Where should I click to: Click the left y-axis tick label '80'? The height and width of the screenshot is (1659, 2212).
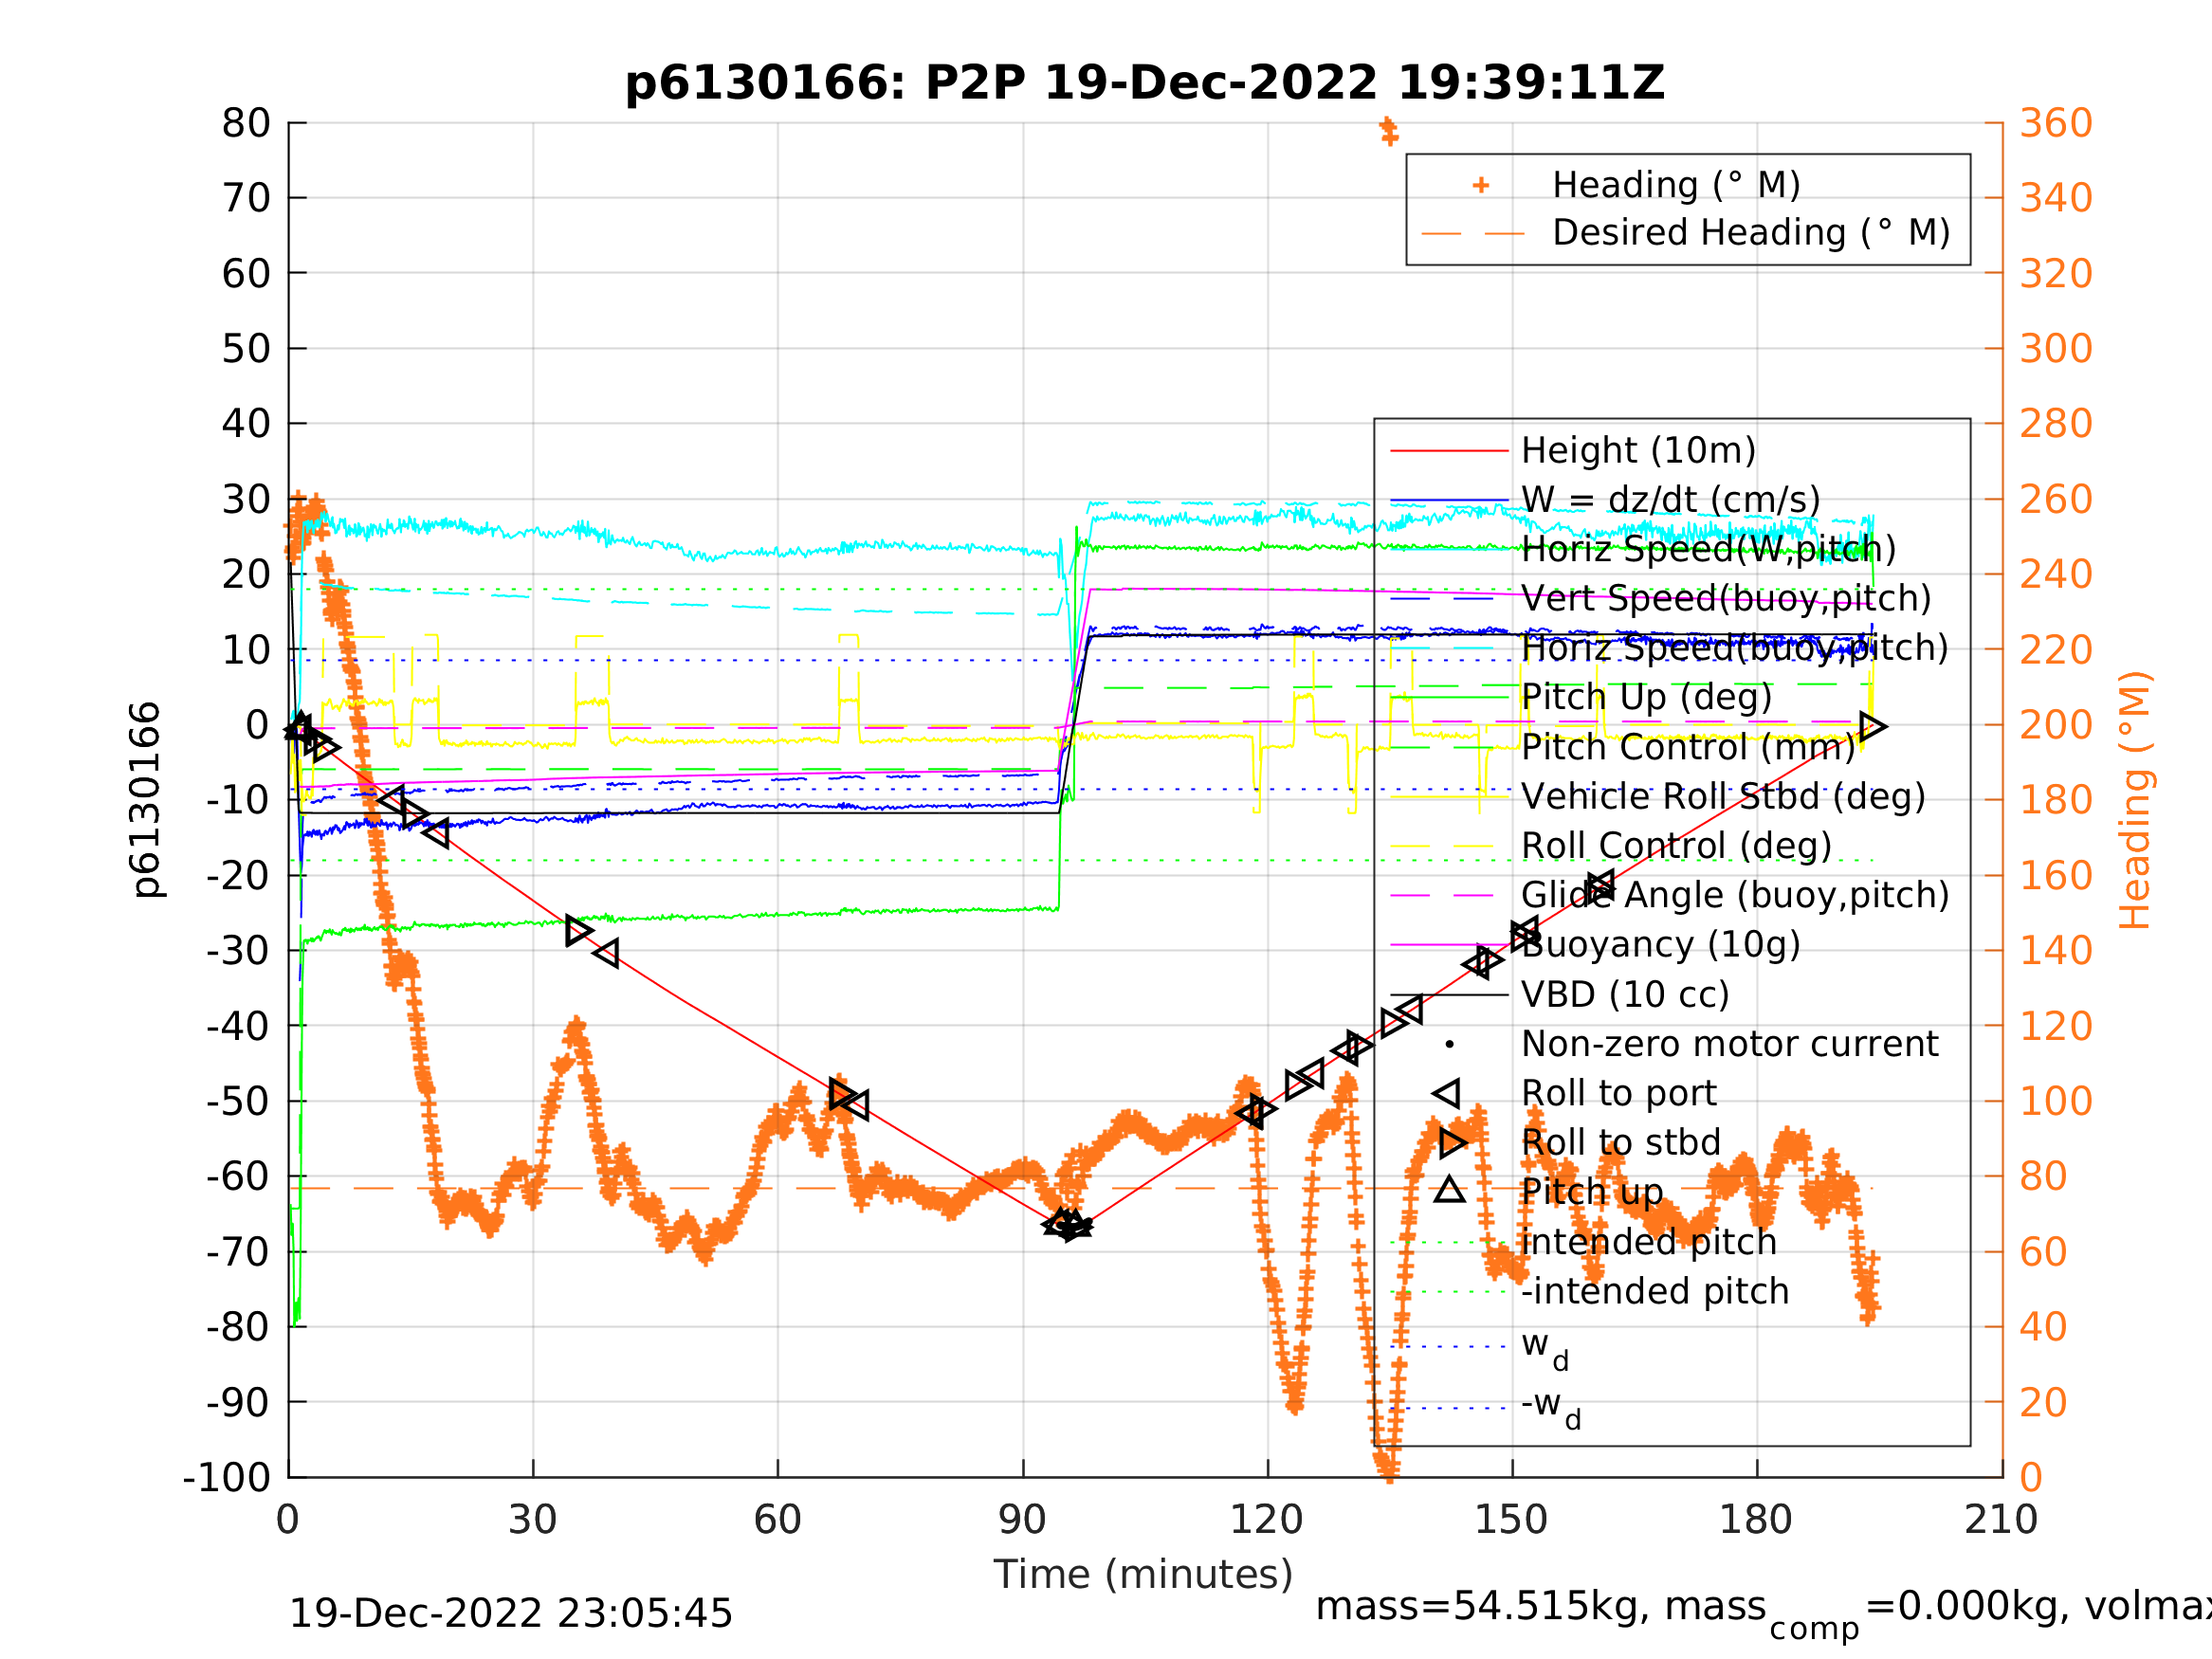tap(246, 124)
